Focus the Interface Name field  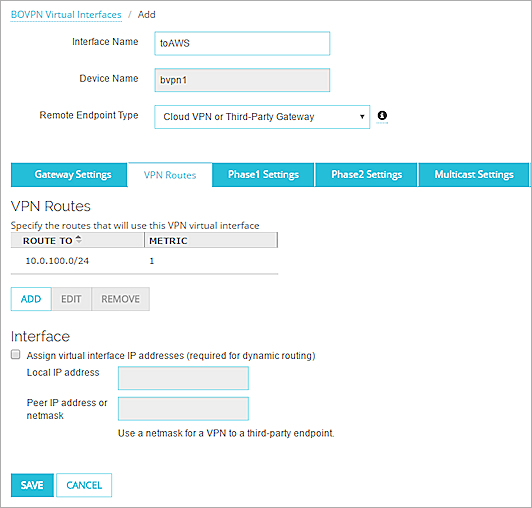pos(242,43)
